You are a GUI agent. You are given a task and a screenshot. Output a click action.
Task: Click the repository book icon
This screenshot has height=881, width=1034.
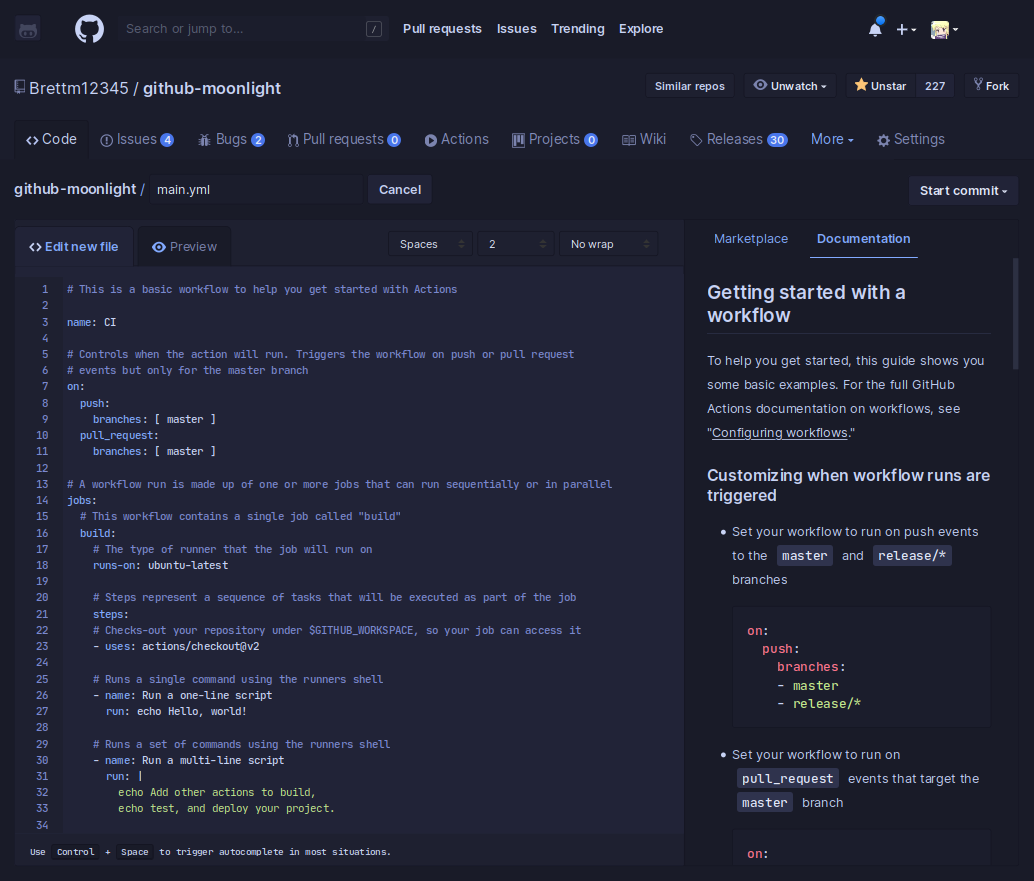pos(20,87)
